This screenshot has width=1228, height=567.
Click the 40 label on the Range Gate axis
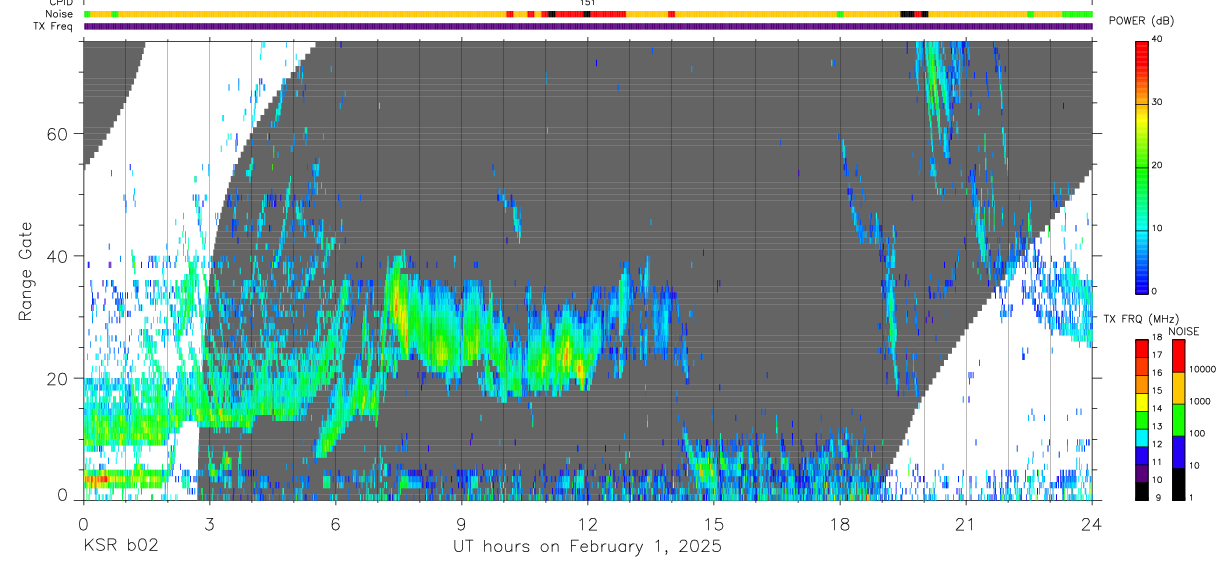58,256
